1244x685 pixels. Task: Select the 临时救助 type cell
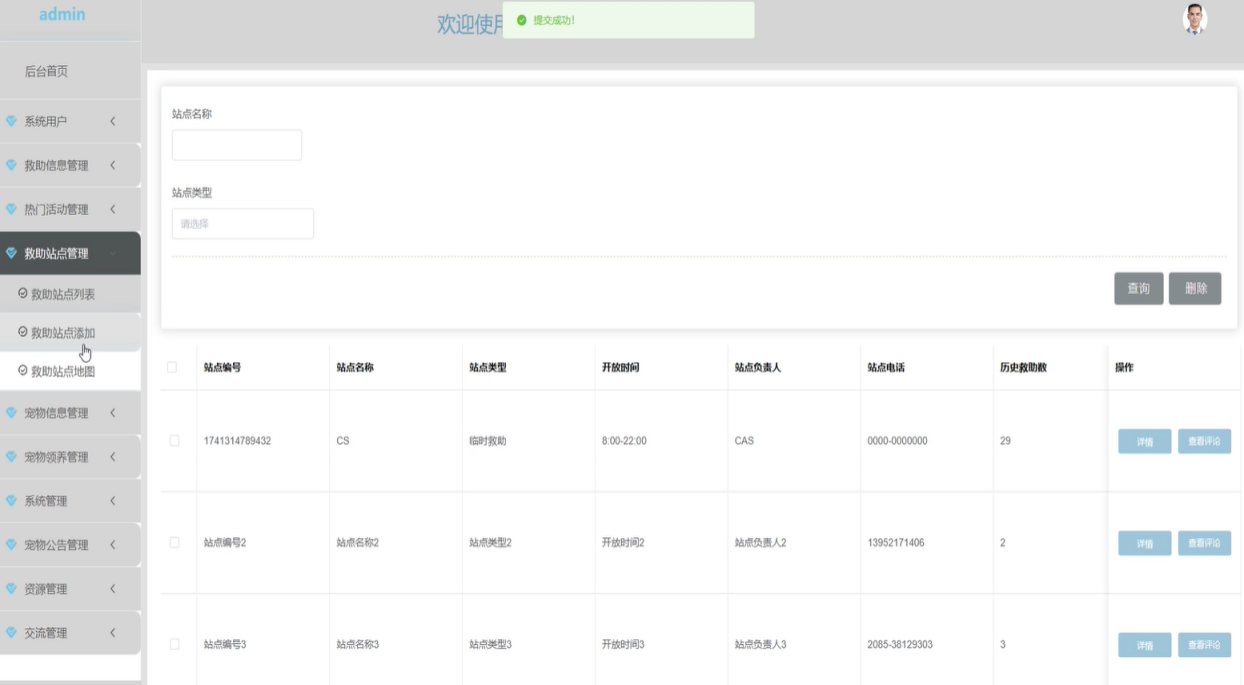[x=487, y=440]
